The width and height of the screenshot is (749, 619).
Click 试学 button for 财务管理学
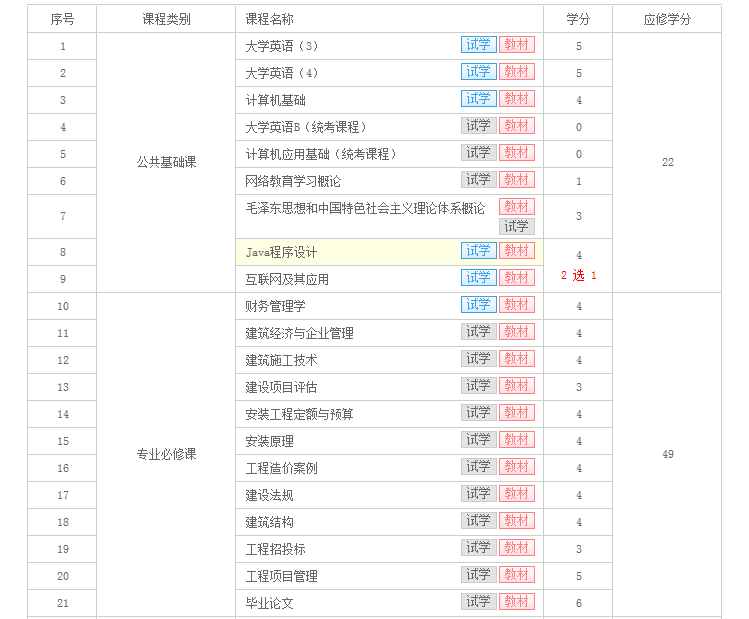click(478, 305)
